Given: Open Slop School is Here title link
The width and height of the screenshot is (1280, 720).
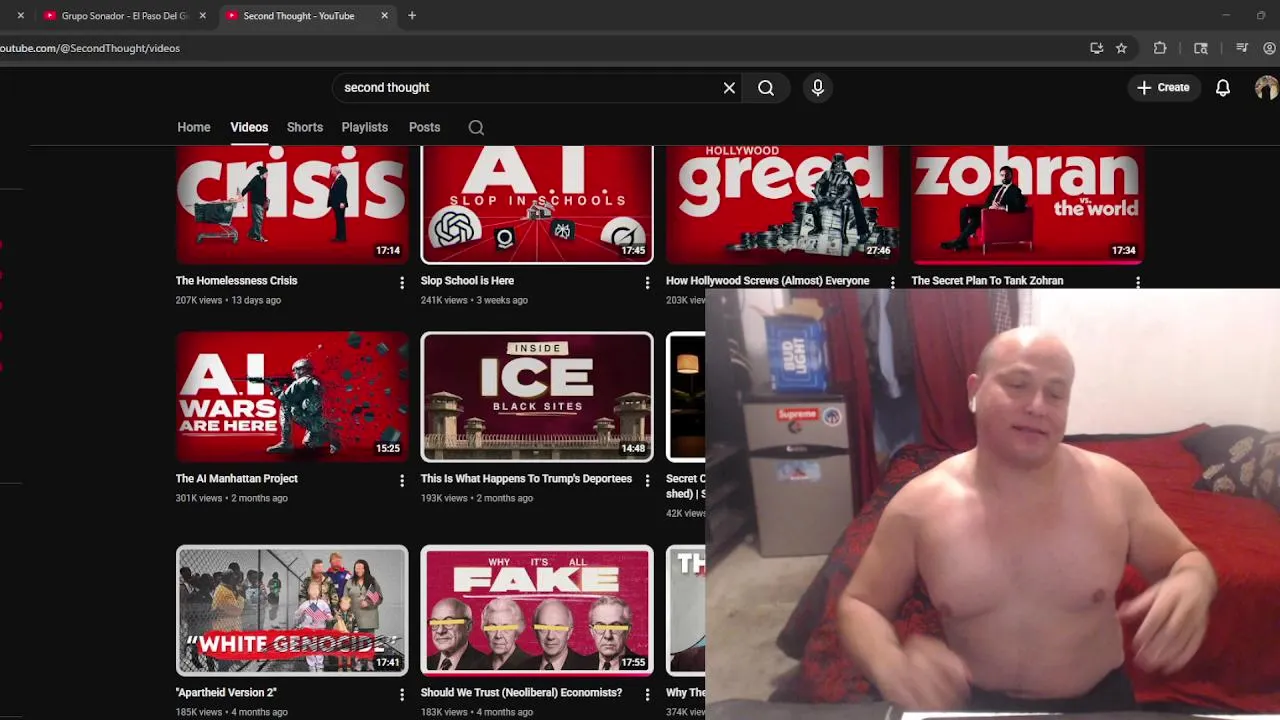Looking at the screenshot, I should [467, 280].
